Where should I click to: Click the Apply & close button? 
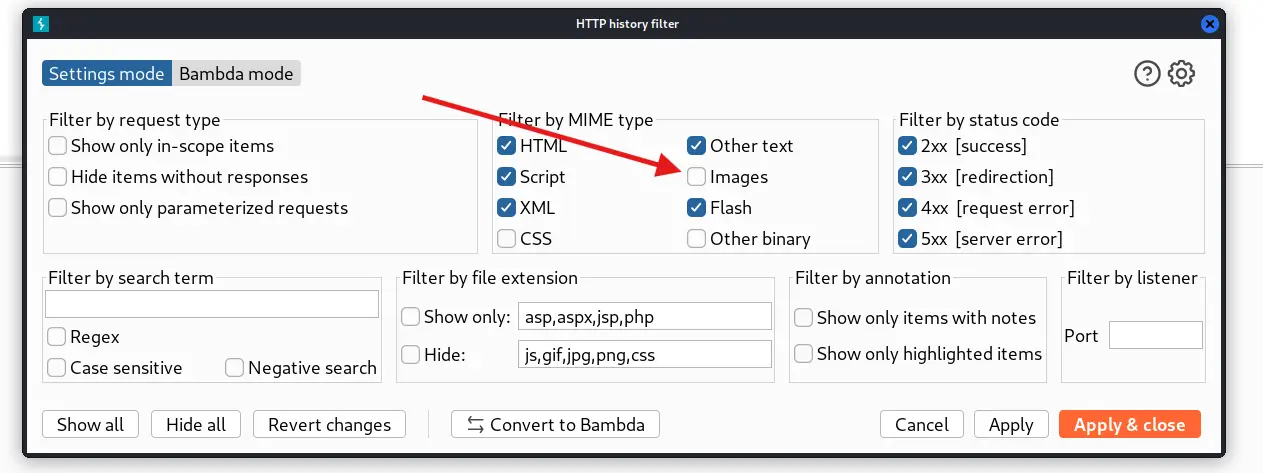tap(1130, 424)
